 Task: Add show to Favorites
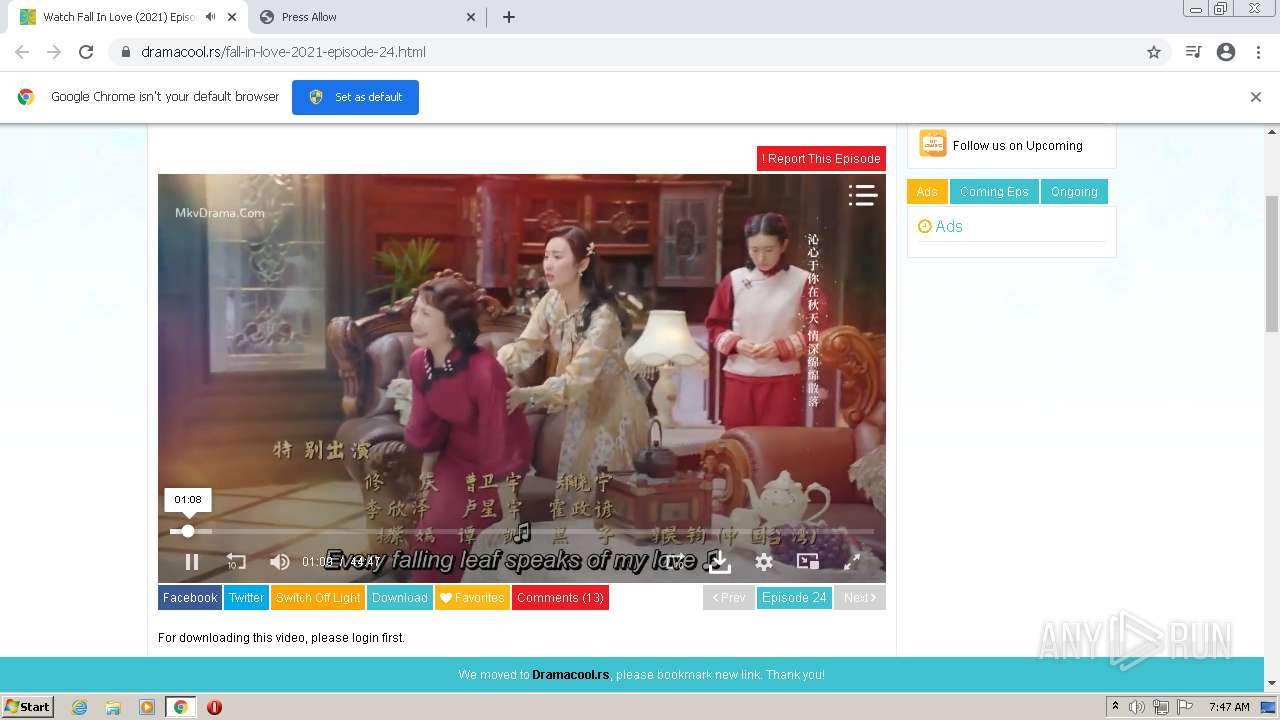tap(472, 598)
